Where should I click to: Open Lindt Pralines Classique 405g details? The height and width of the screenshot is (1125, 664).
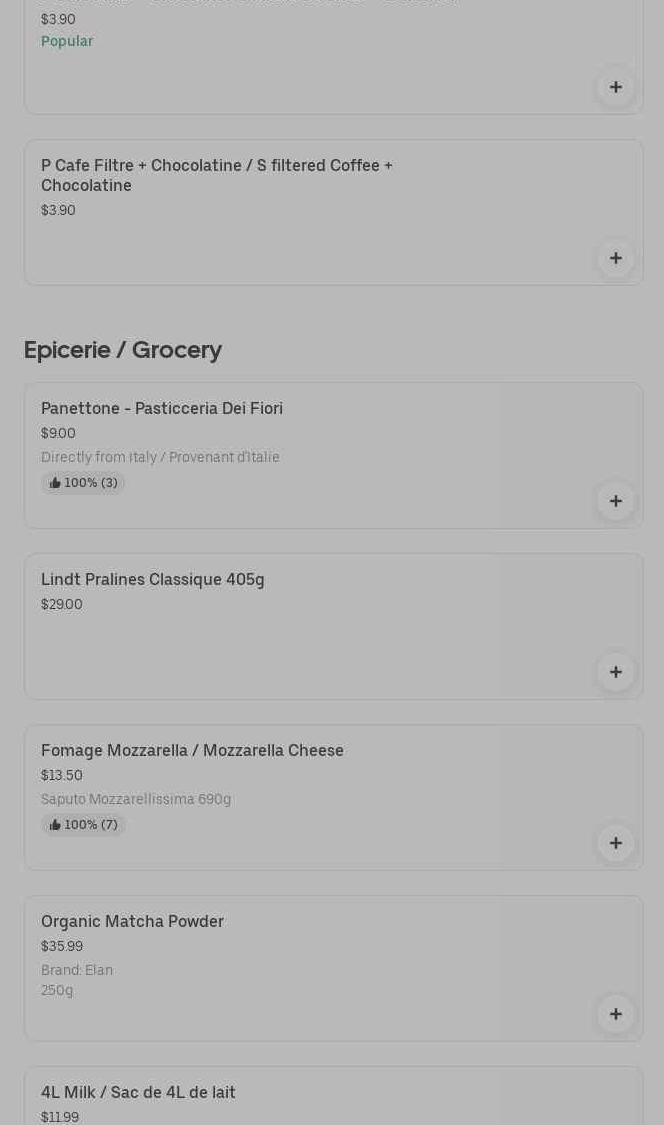pyautogui.click(x=153, y=579)
